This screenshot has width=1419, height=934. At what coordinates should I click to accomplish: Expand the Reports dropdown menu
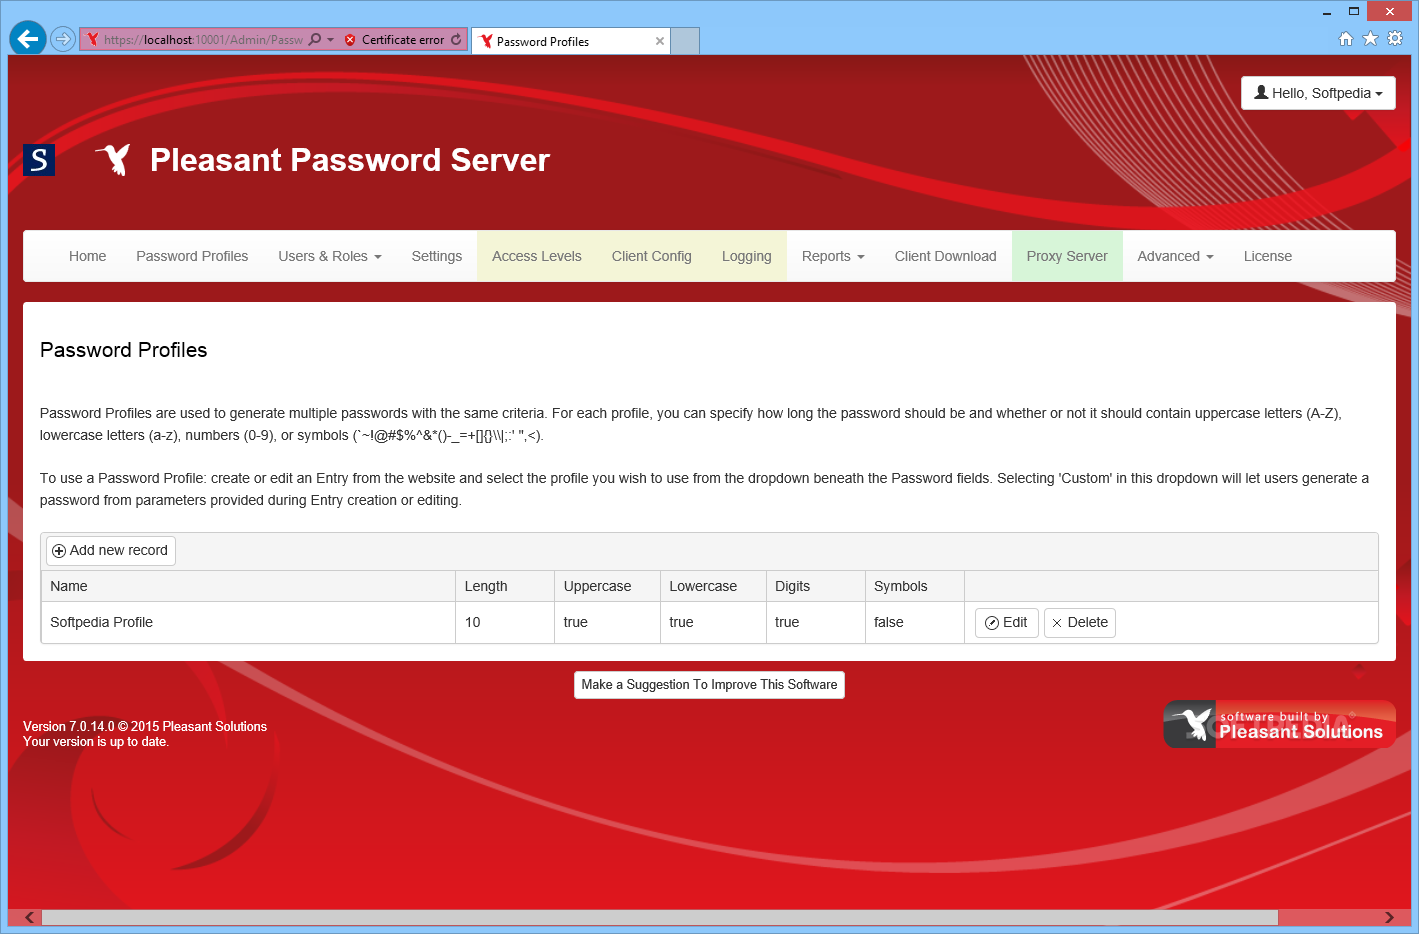pos(833,256)
